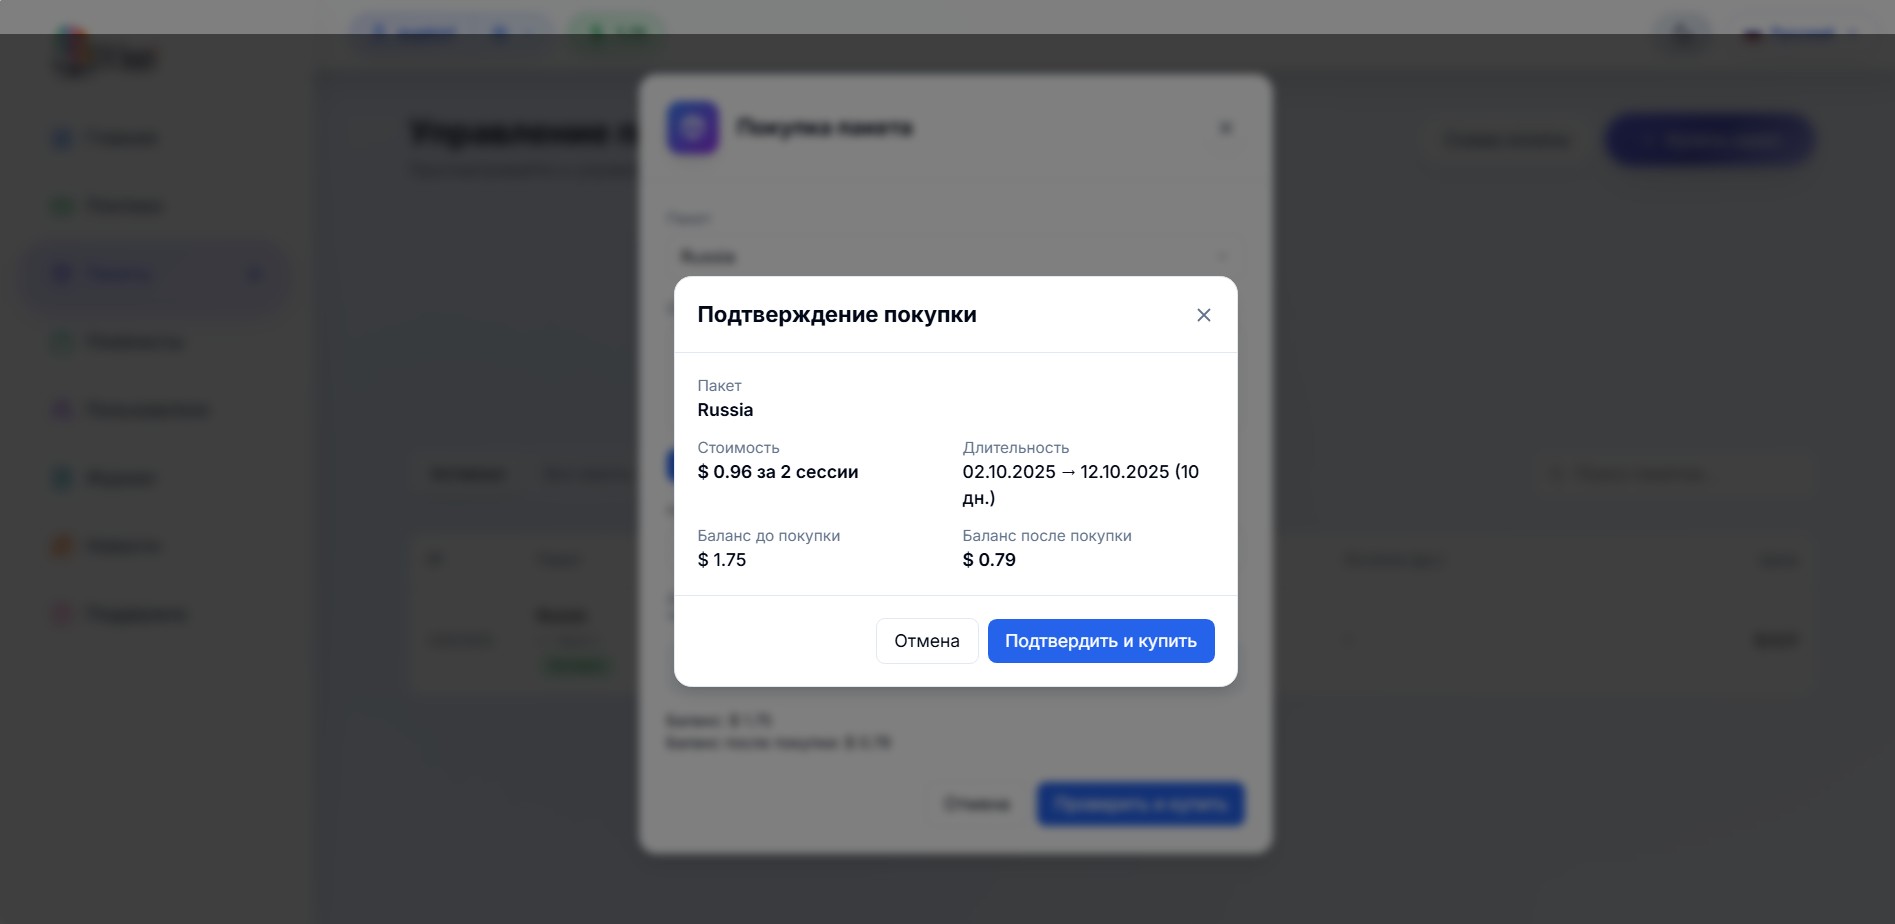Close the "Подтверждение покупки" dialog

coord(1203,314)
